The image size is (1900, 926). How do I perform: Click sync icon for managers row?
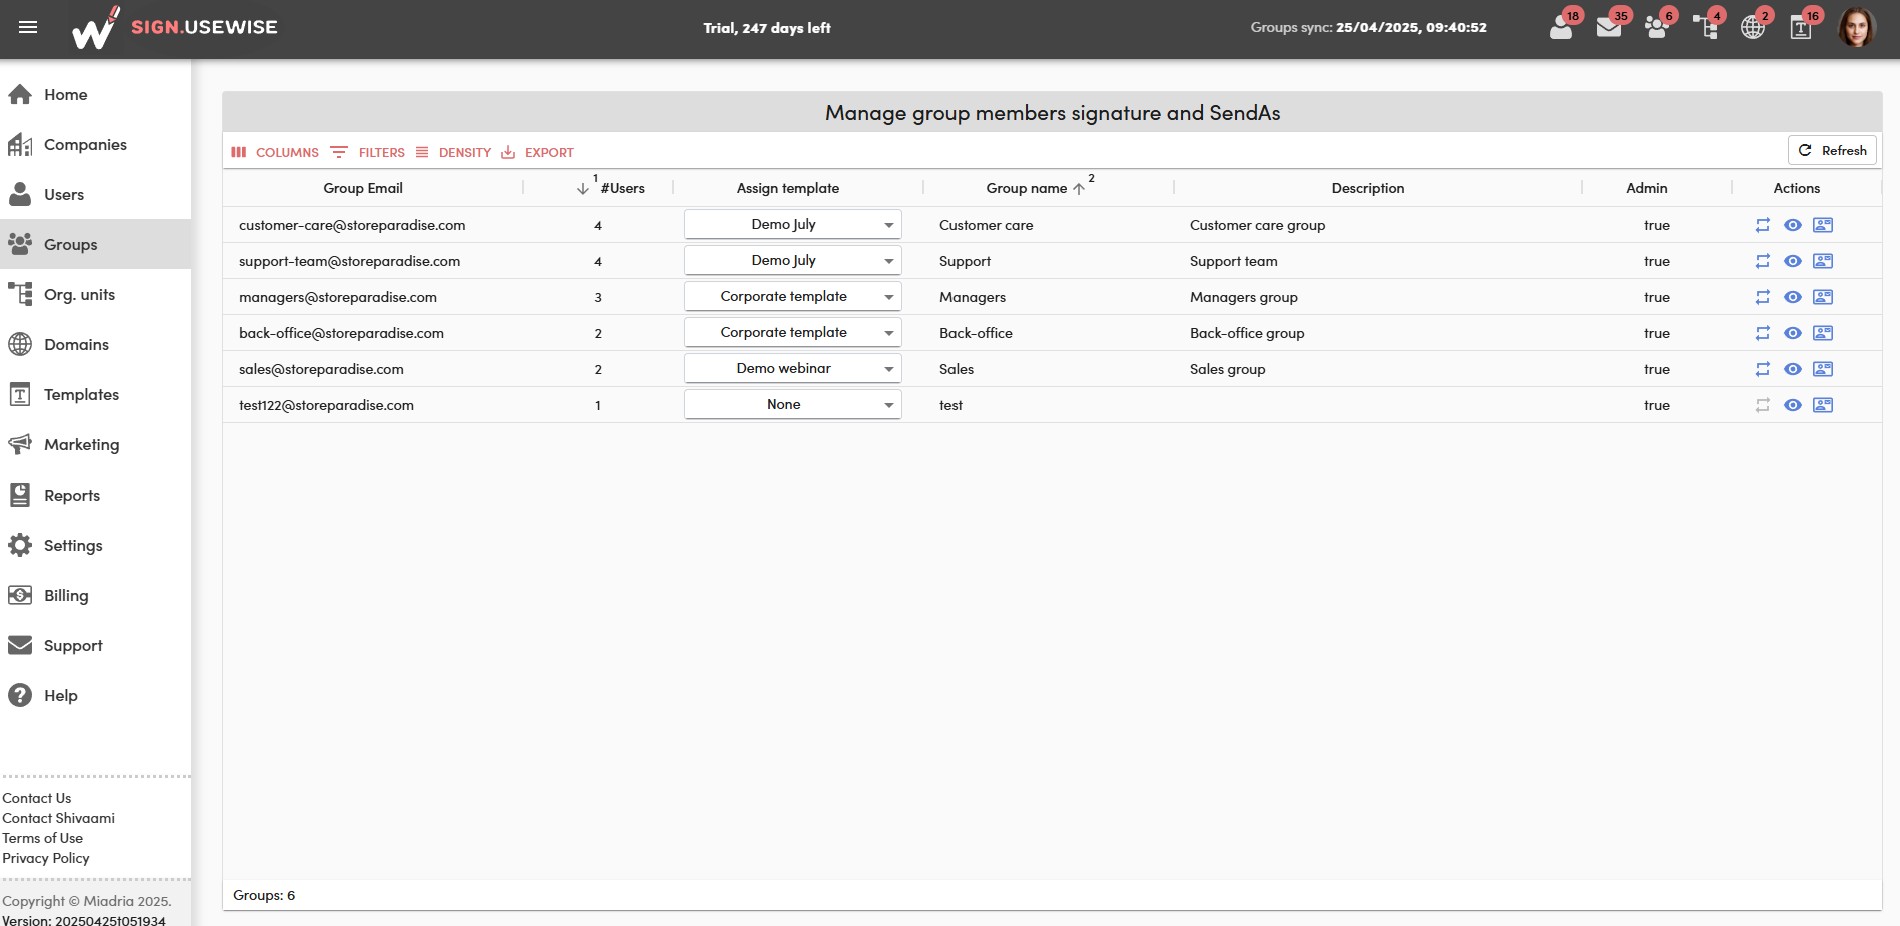(x=1763, y=297)
